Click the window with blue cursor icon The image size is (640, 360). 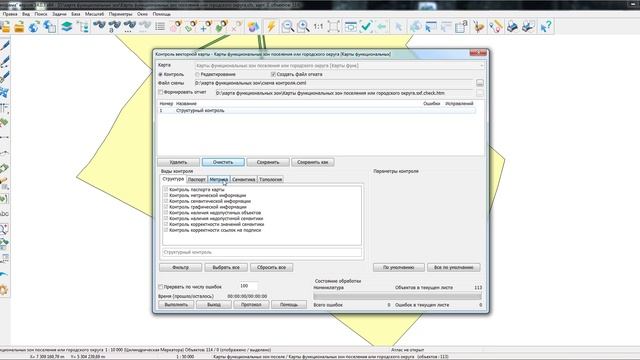(431, 27)
